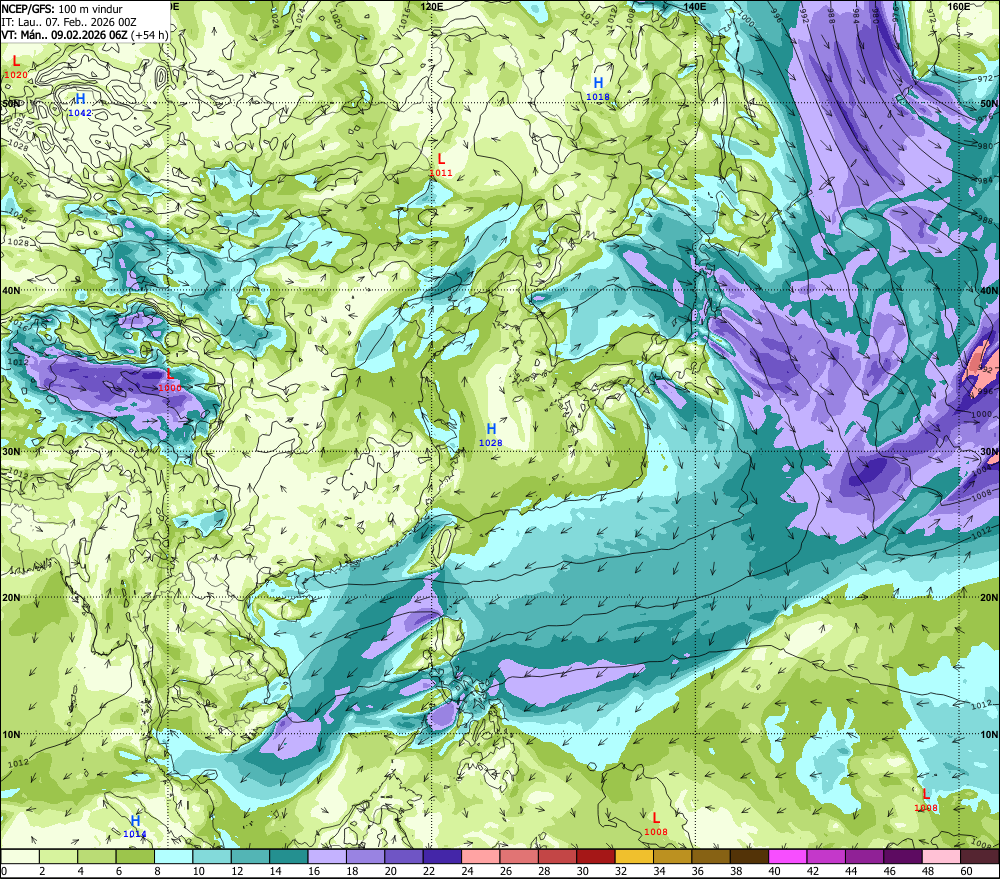The width and height of the screenshot is (1000, 879).
Task: Click the legend value label "26"
Action: point(506,871)
